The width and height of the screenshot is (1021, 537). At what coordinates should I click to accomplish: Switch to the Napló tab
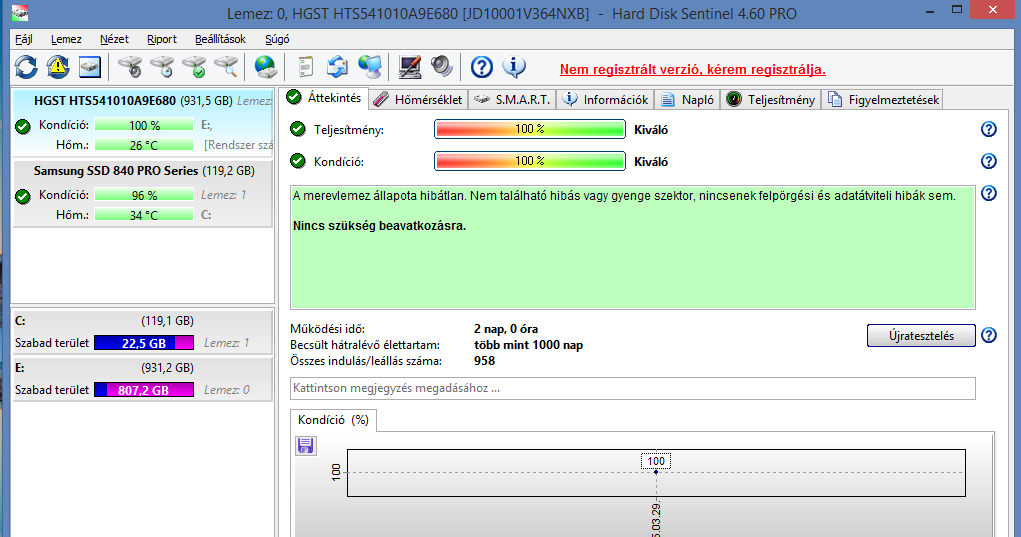688,100
